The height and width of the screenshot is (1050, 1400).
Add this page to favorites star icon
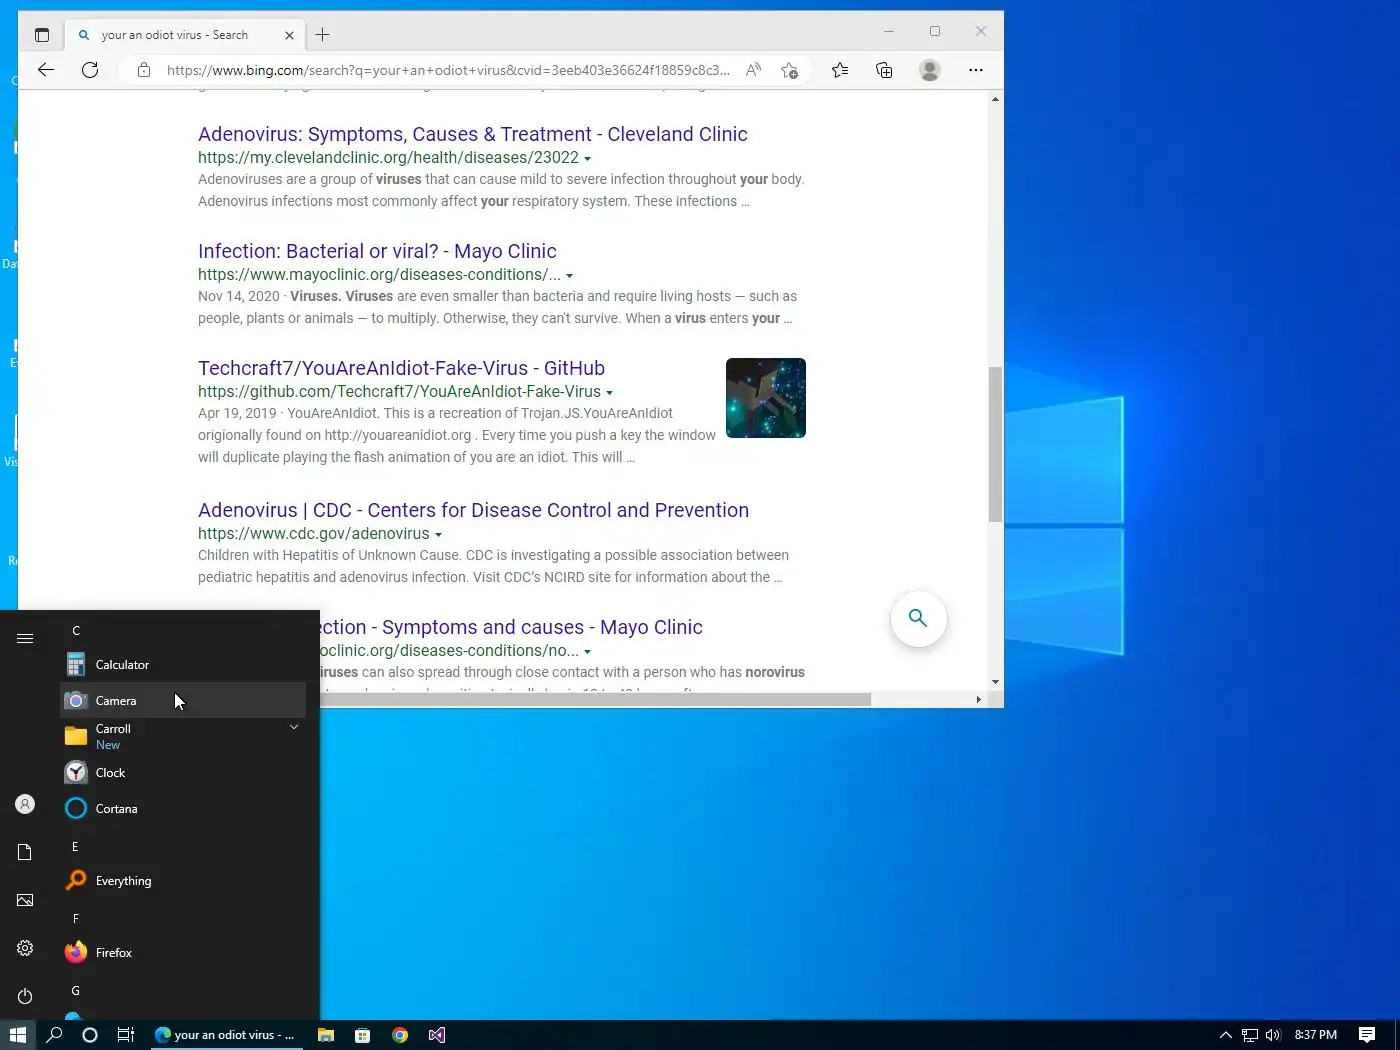coord(790,70)
